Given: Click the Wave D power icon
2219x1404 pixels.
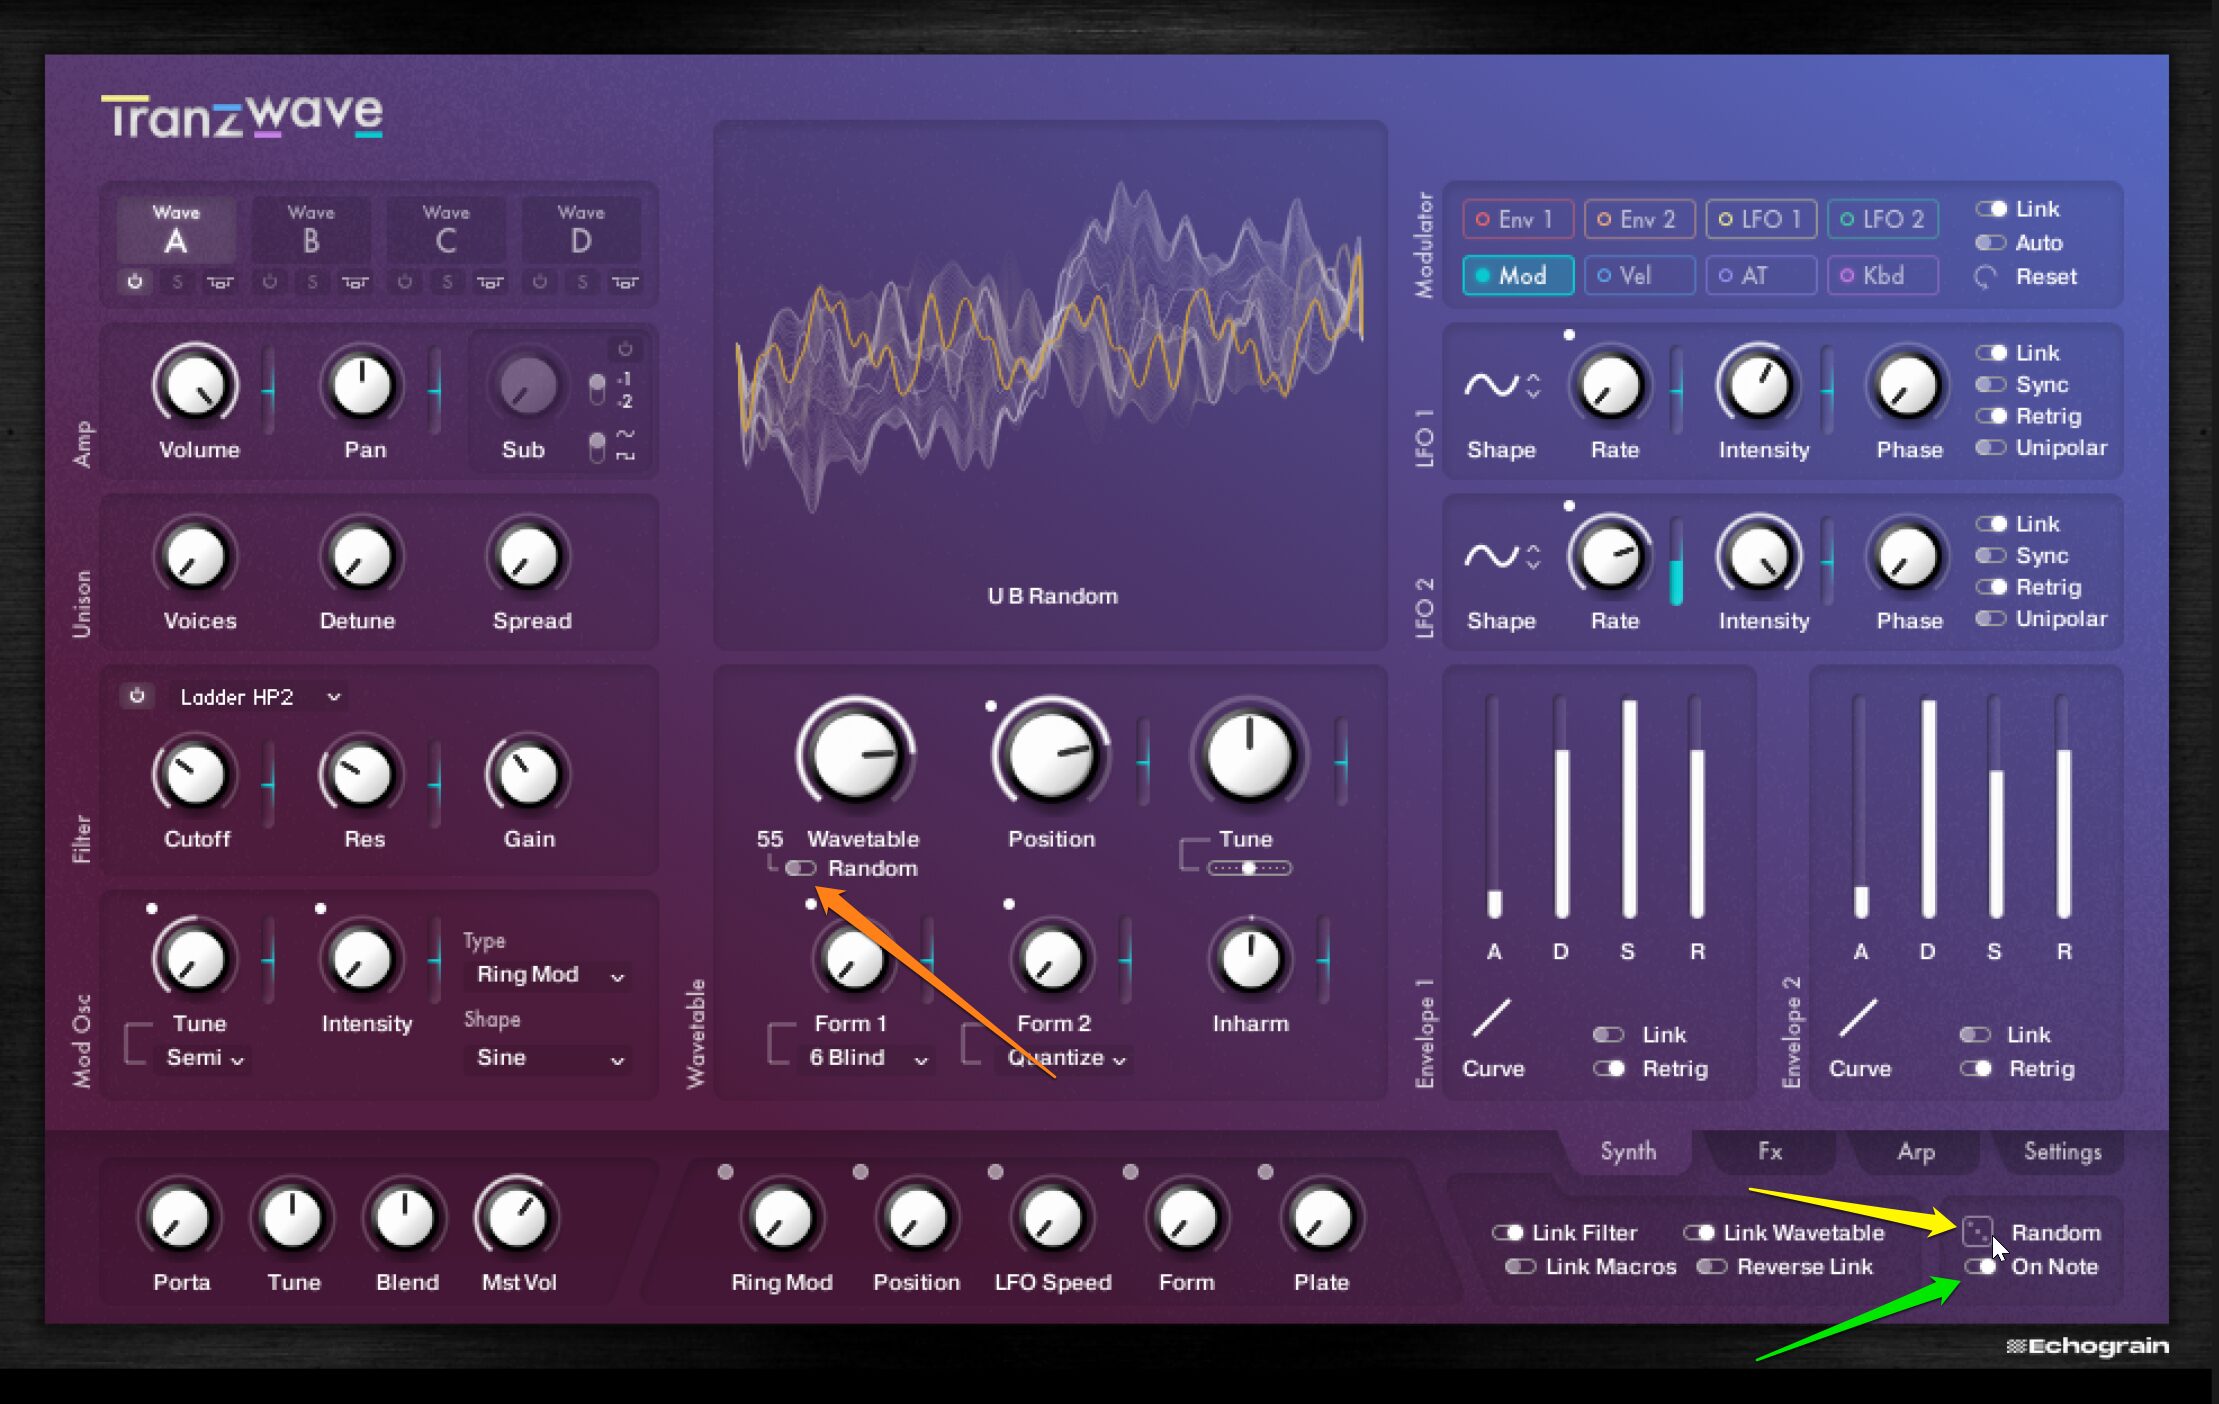Looking at the screenshot, I should (539, 282).
